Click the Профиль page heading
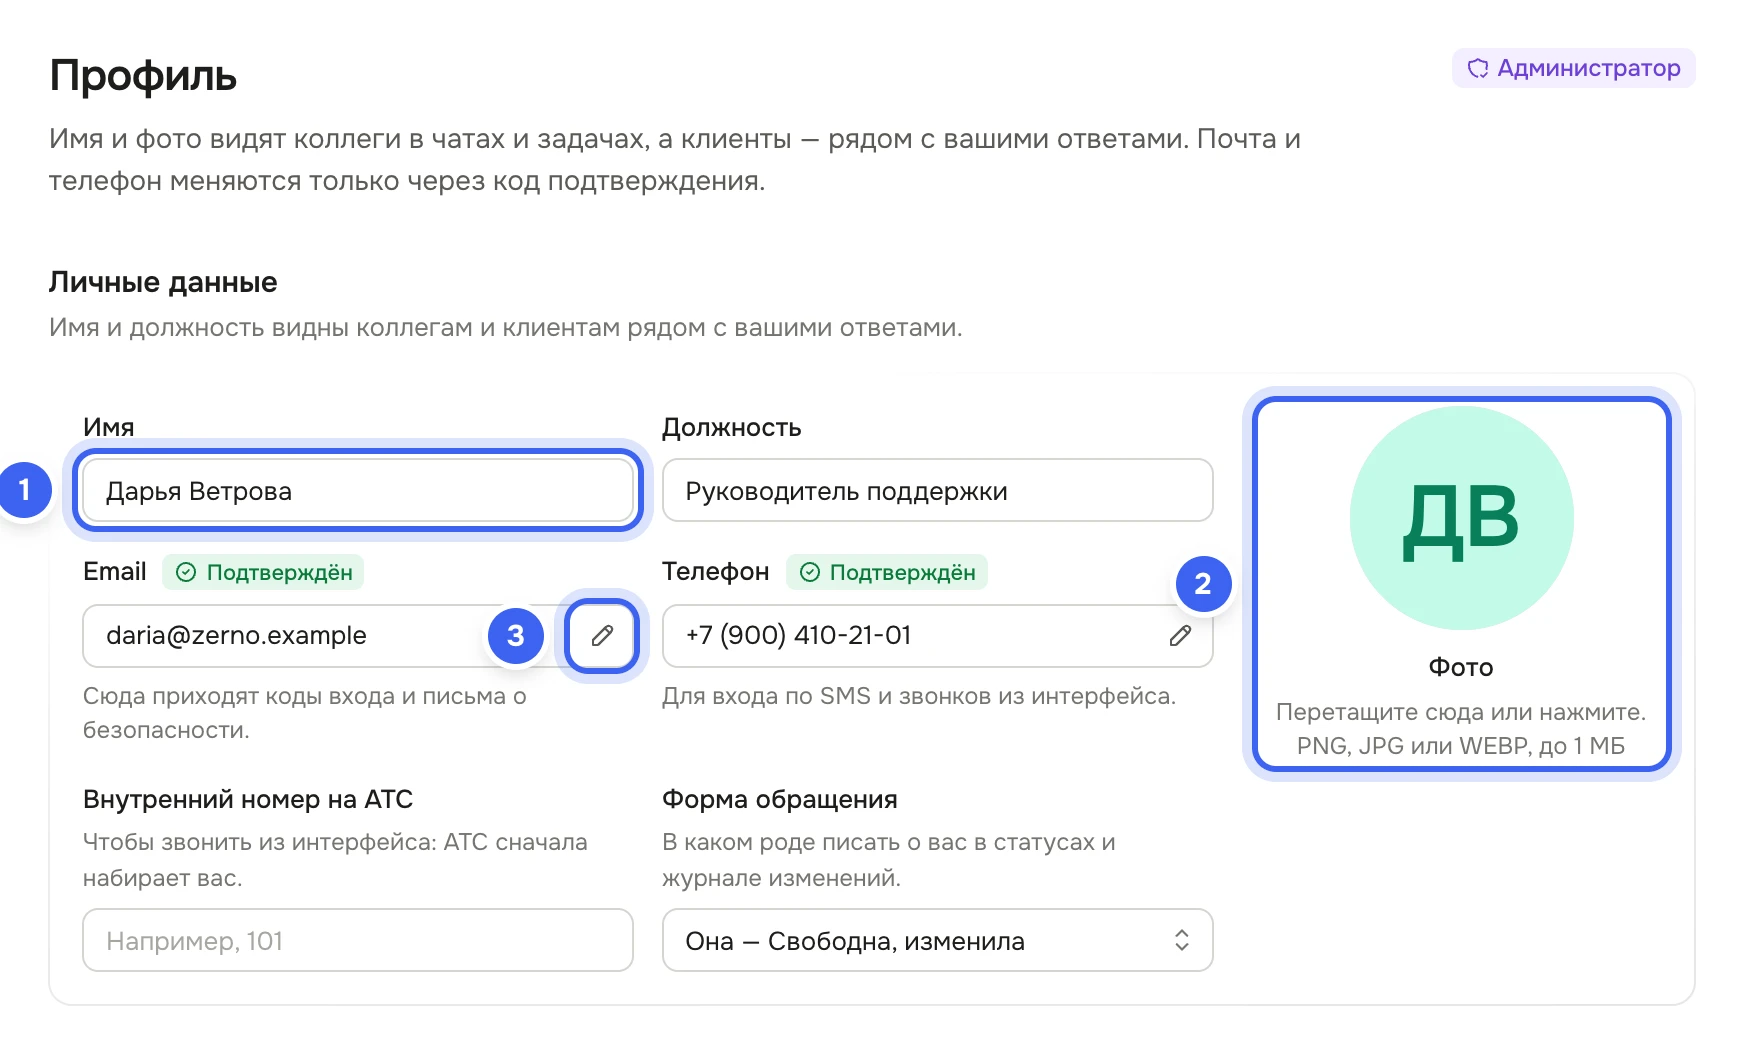Viewport: 1744px width, 1054px height. 143,76
